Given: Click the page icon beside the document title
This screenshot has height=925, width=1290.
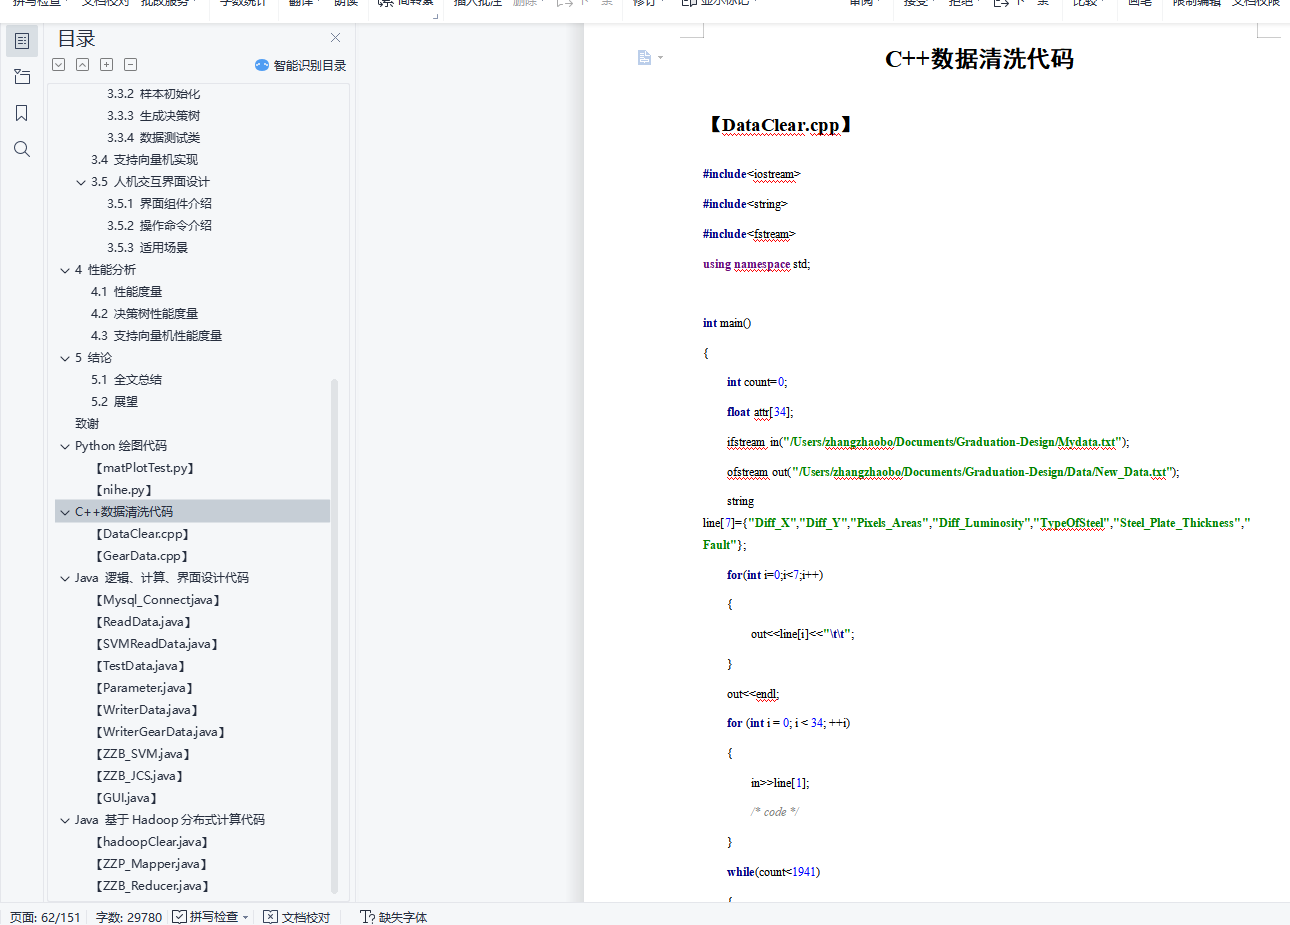Looking at the screenshot, I should (x=645, y=58).
